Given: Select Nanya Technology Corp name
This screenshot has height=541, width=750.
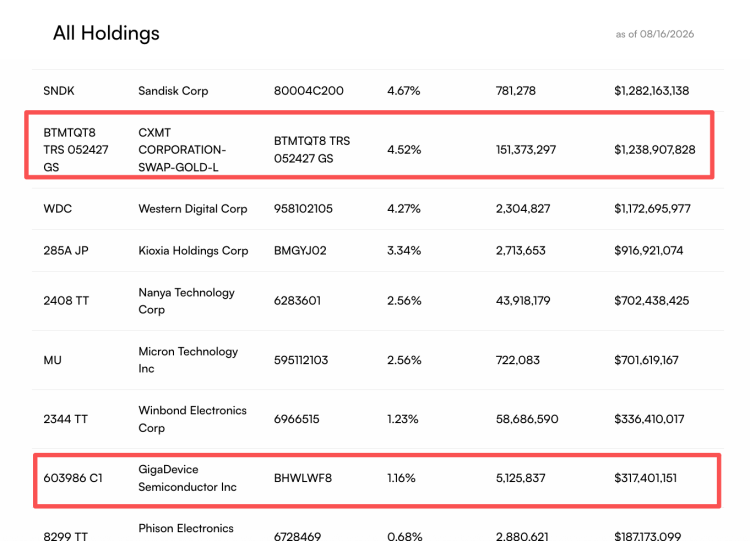Looking at the screenshot, I should coord(187,301).
